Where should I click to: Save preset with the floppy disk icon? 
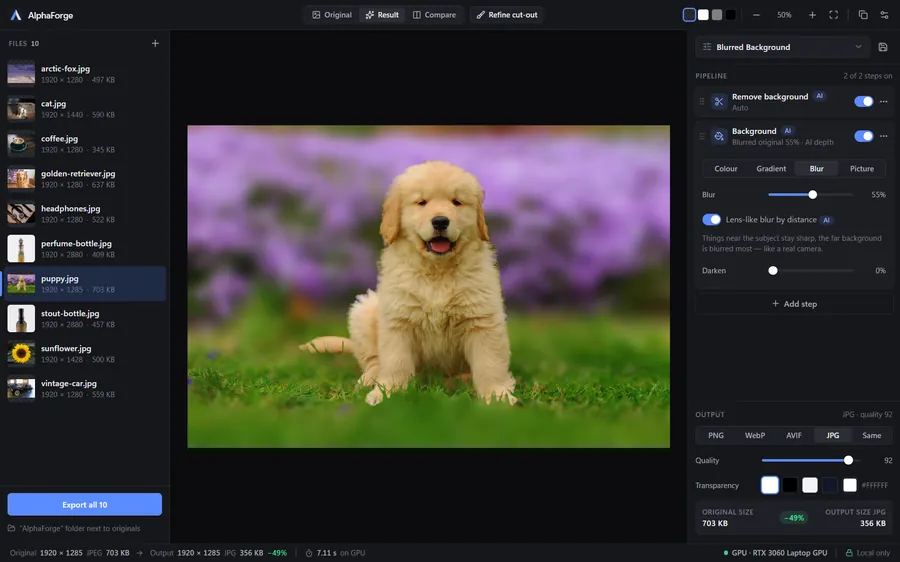pyautogui.click(x=883, y=47)
